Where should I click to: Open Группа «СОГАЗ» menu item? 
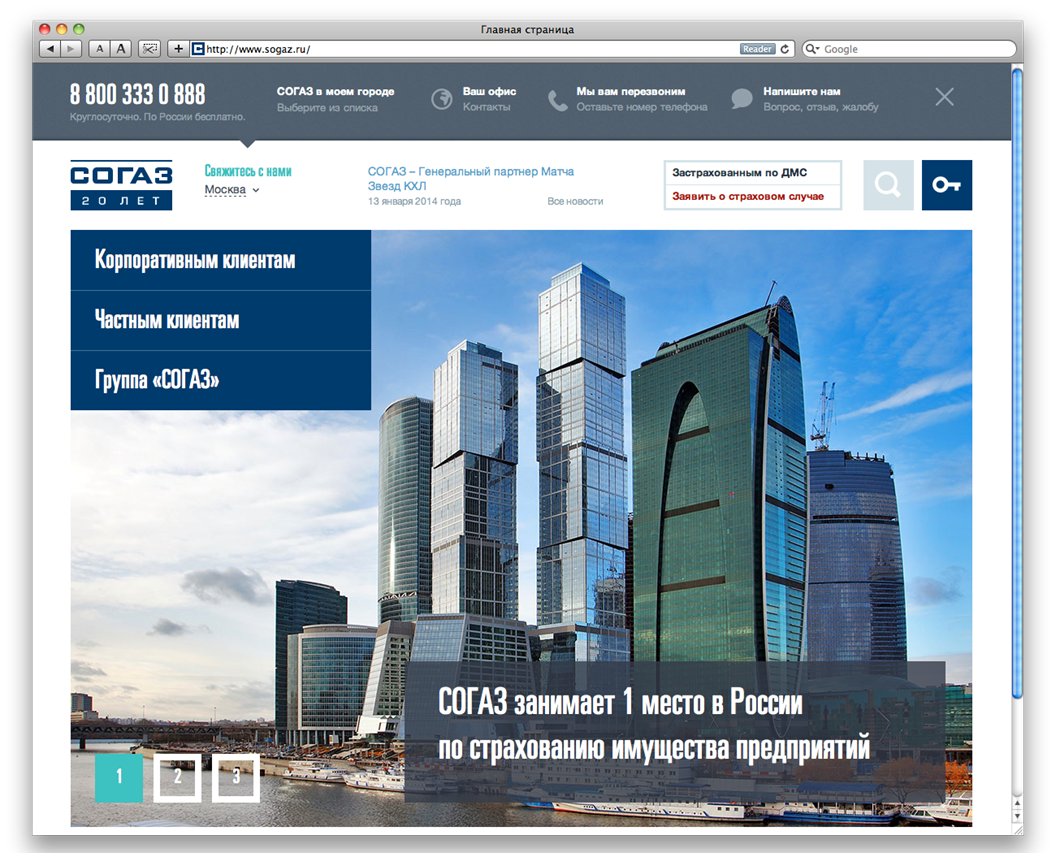[x=221, y=380]
